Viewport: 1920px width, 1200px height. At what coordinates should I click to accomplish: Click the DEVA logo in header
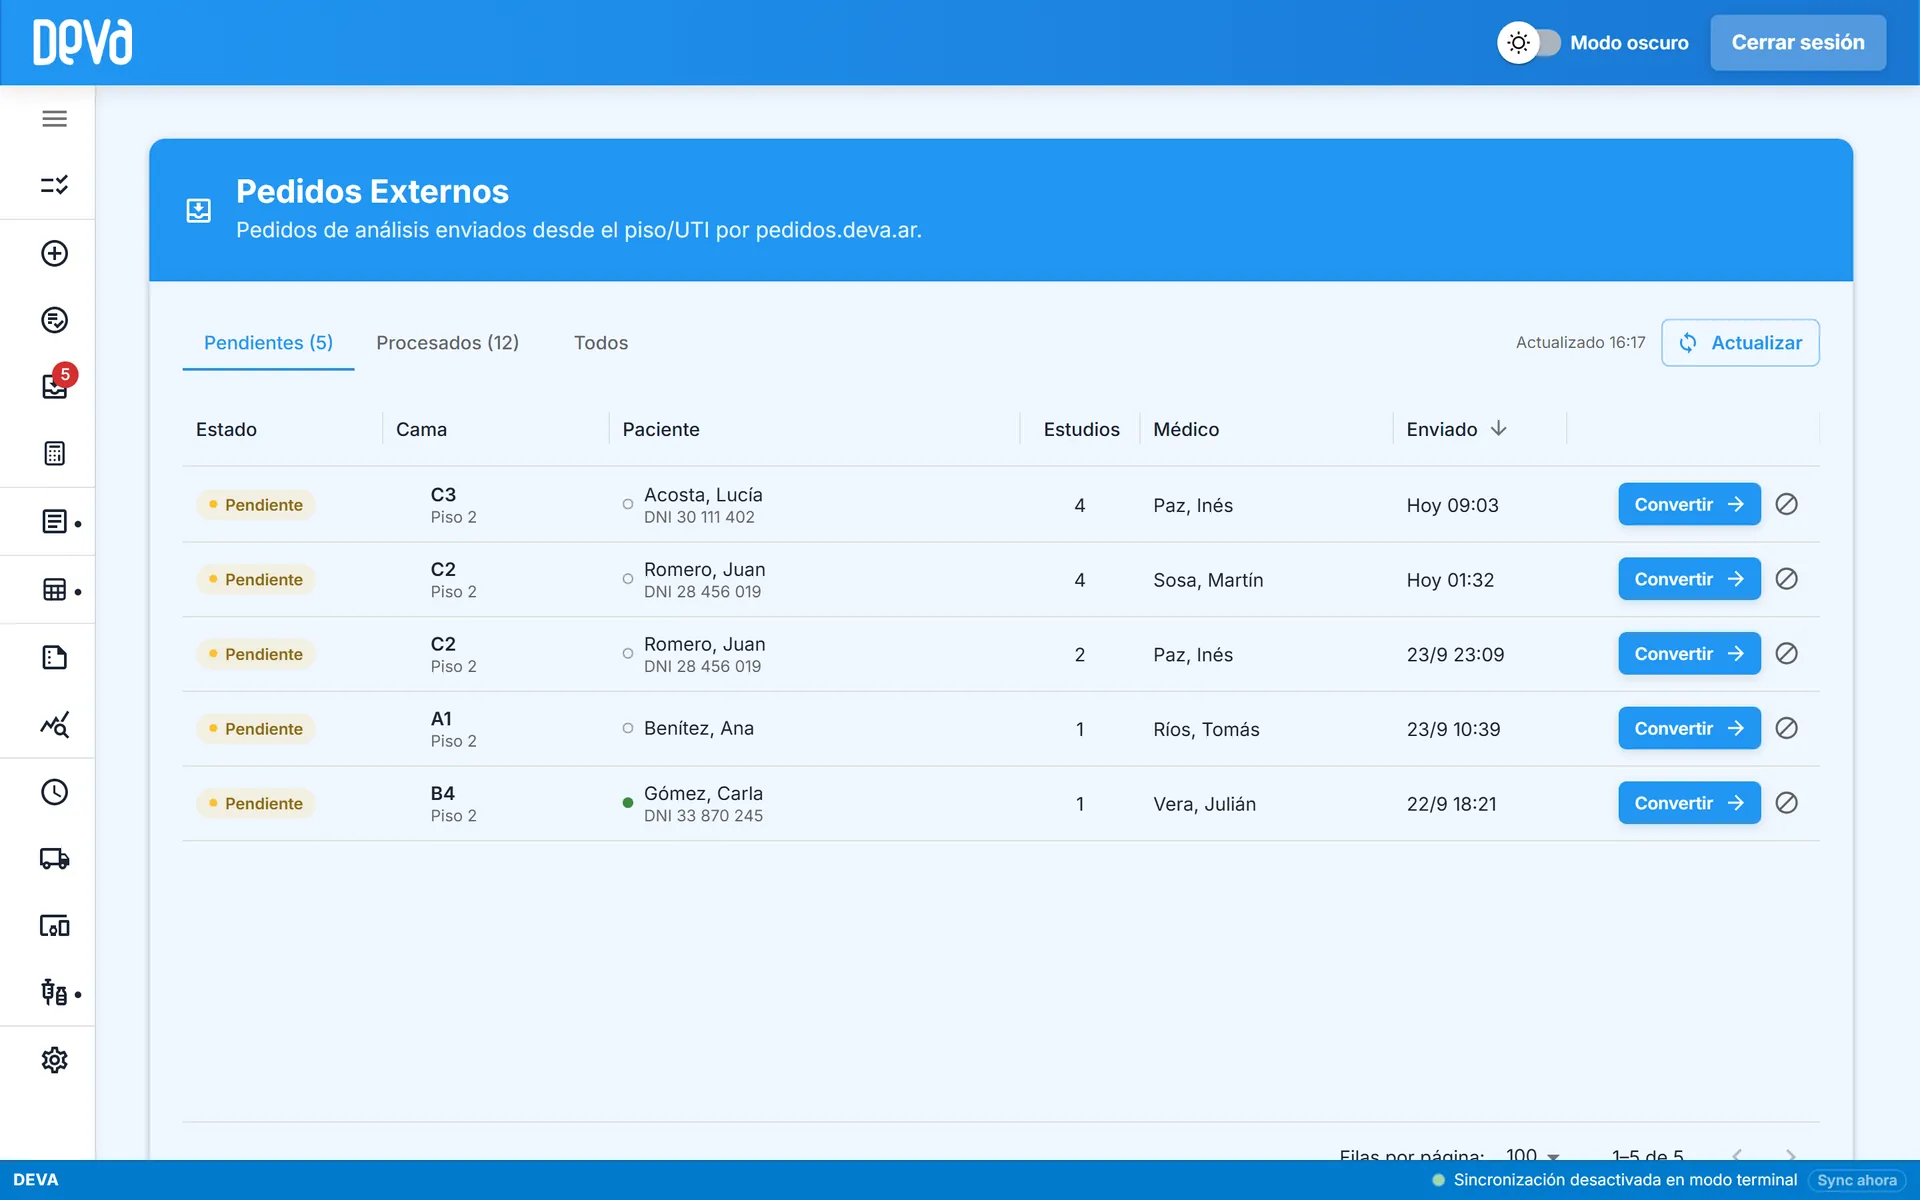point(82,42)
